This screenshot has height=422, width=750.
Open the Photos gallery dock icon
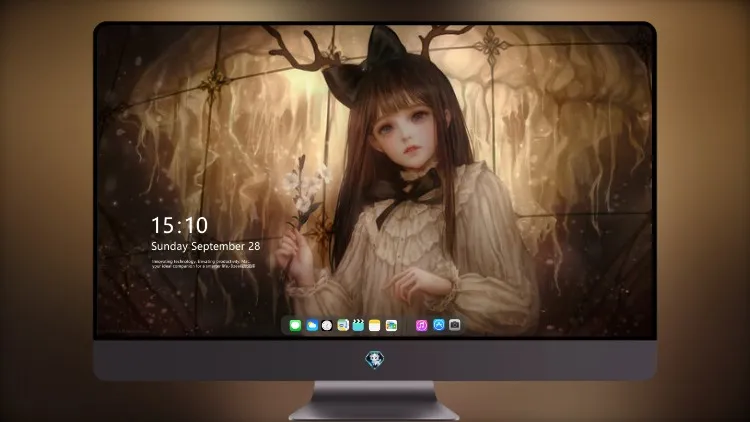coord(391,325)
